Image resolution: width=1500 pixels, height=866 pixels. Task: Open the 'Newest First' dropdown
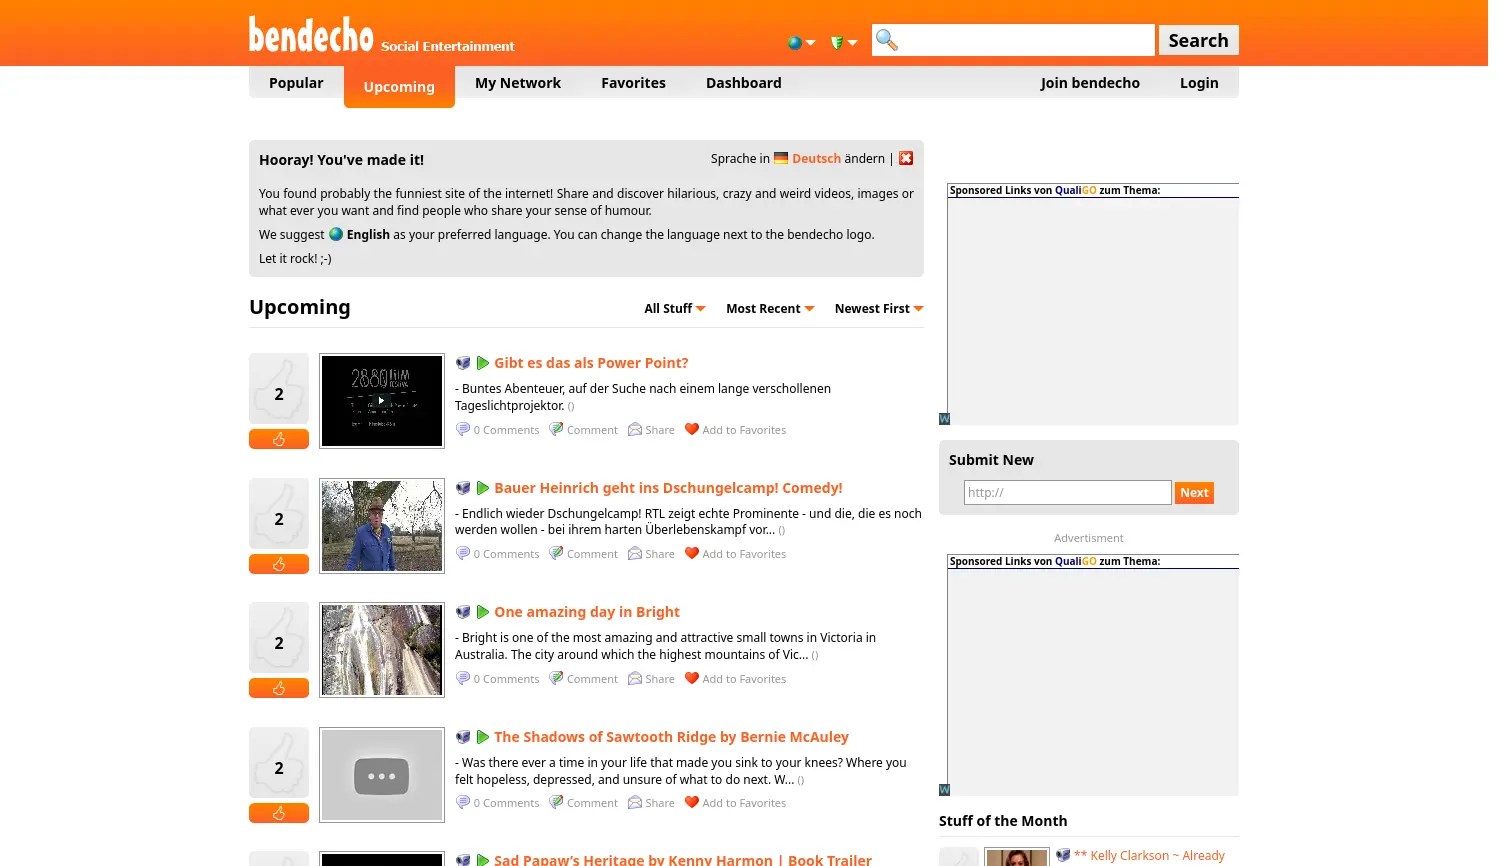(x=877, y=308)
